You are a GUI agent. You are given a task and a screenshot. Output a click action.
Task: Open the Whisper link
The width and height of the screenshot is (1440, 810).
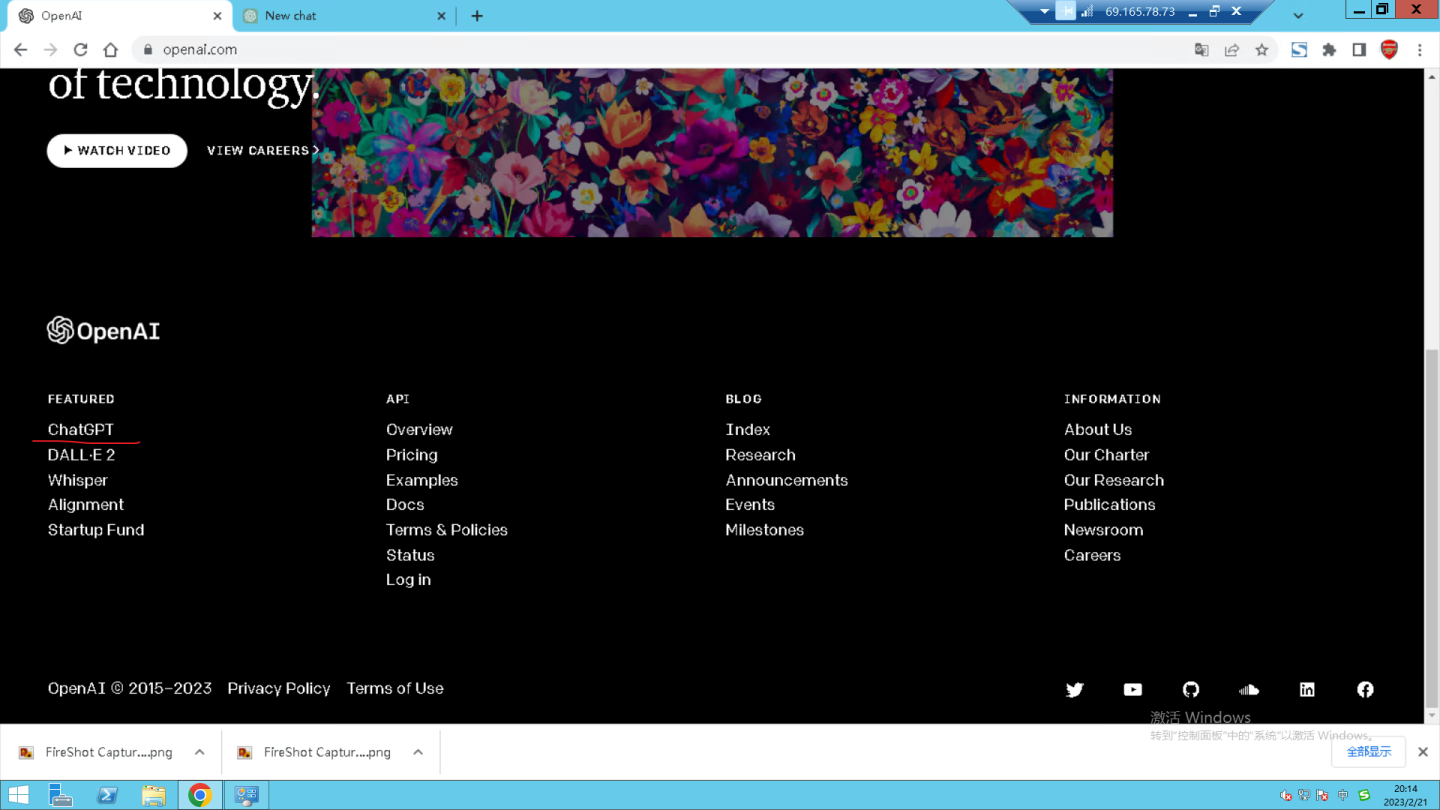tap(77, 480)
